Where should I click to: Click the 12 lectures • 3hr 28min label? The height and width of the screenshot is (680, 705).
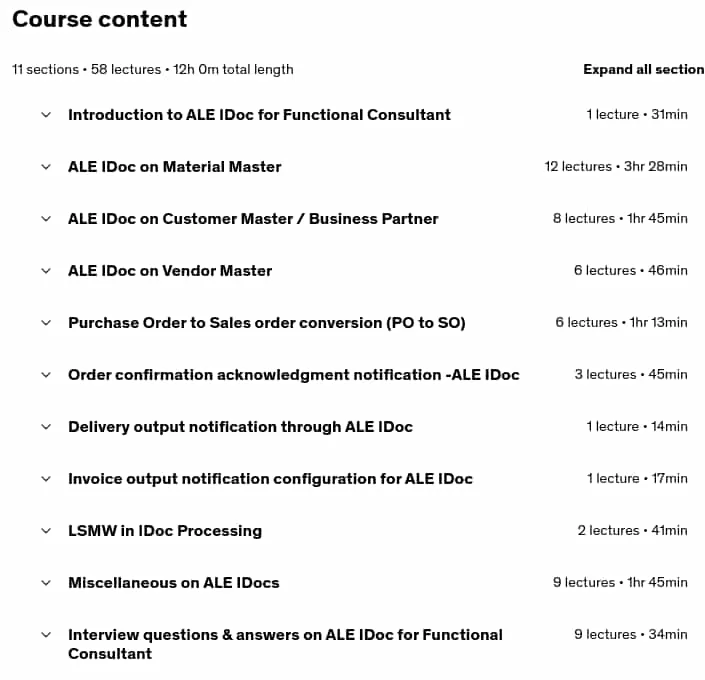coord(616,166)
